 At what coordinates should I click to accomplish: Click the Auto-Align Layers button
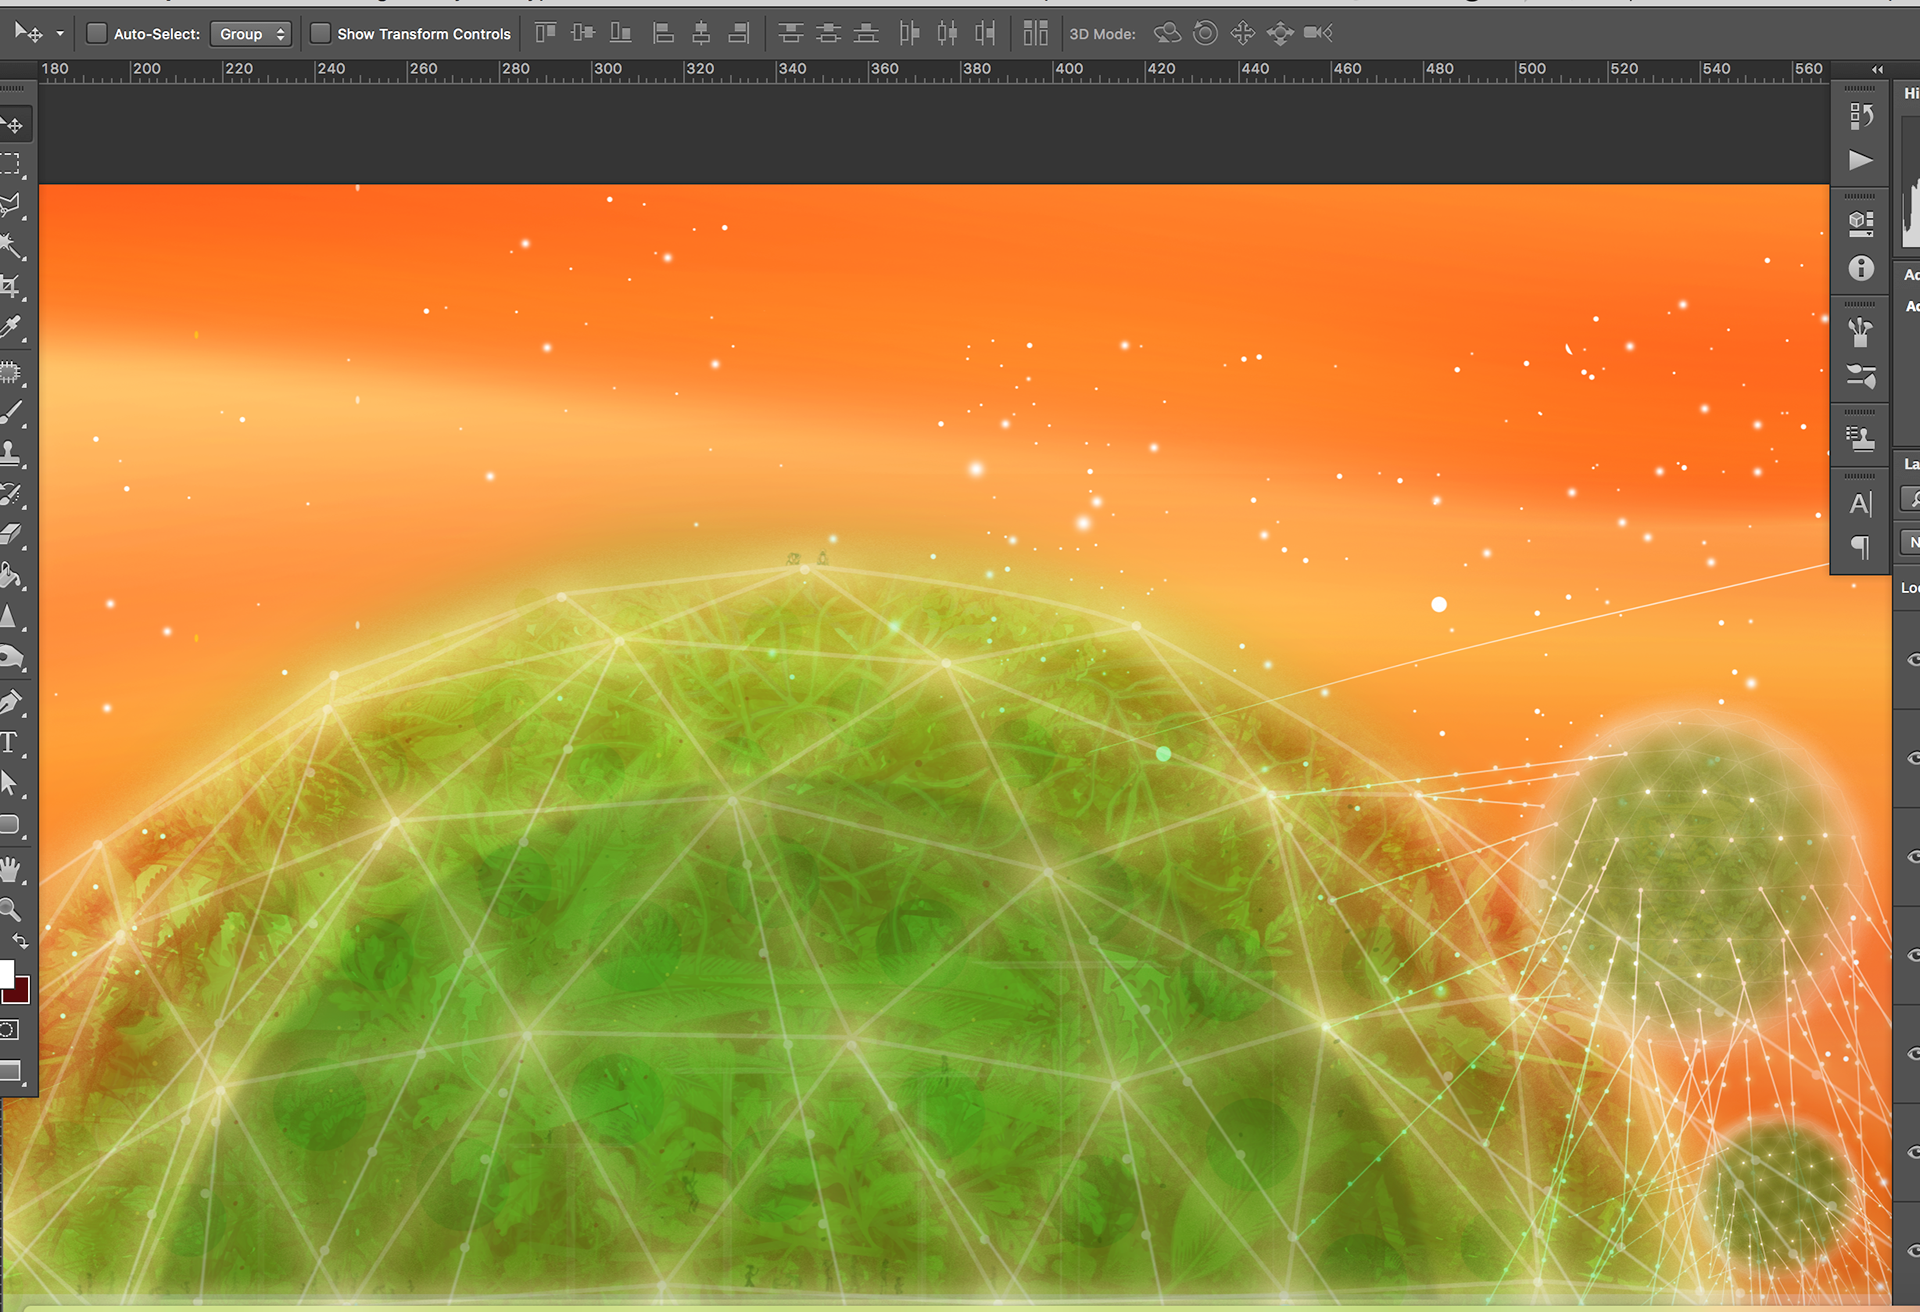point(1035,34)
